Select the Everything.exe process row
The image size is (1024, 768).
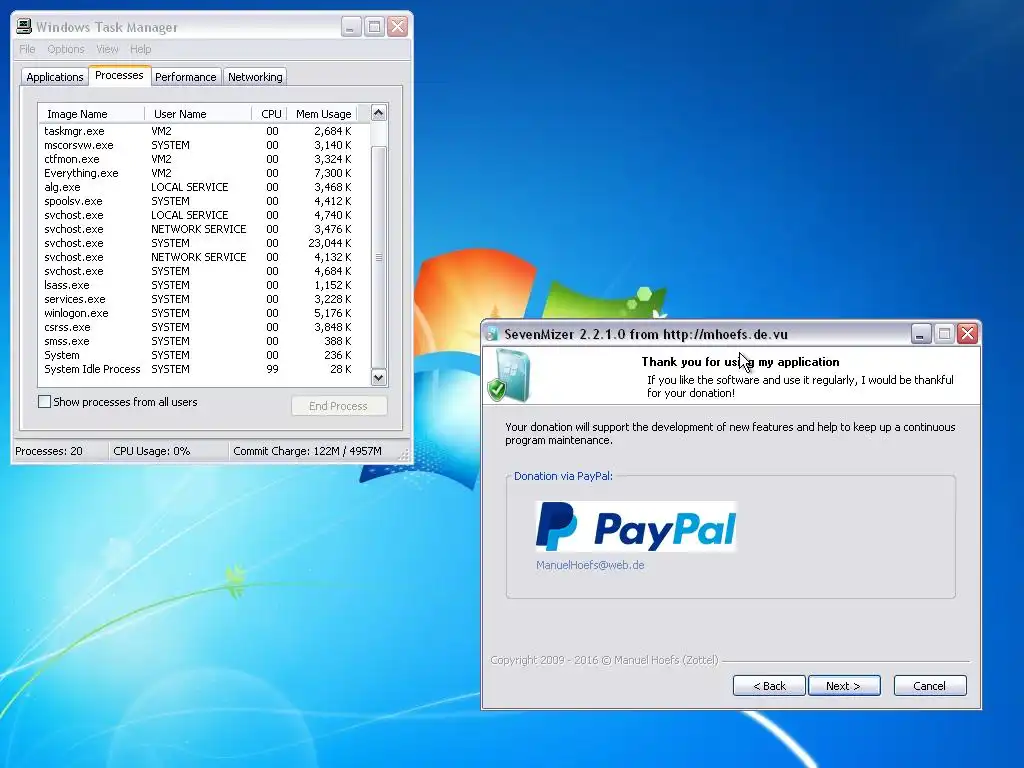pos(204,173)
